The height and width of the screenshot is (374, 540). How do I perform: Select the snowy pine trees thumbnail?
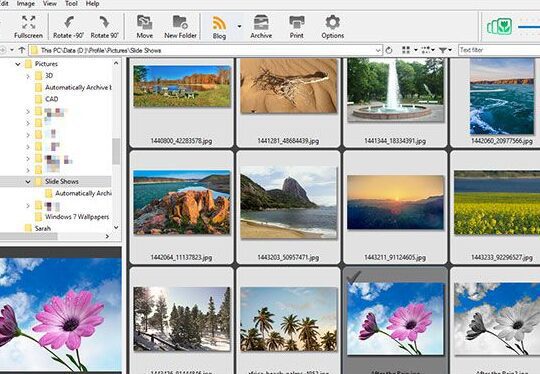(182, 319)
